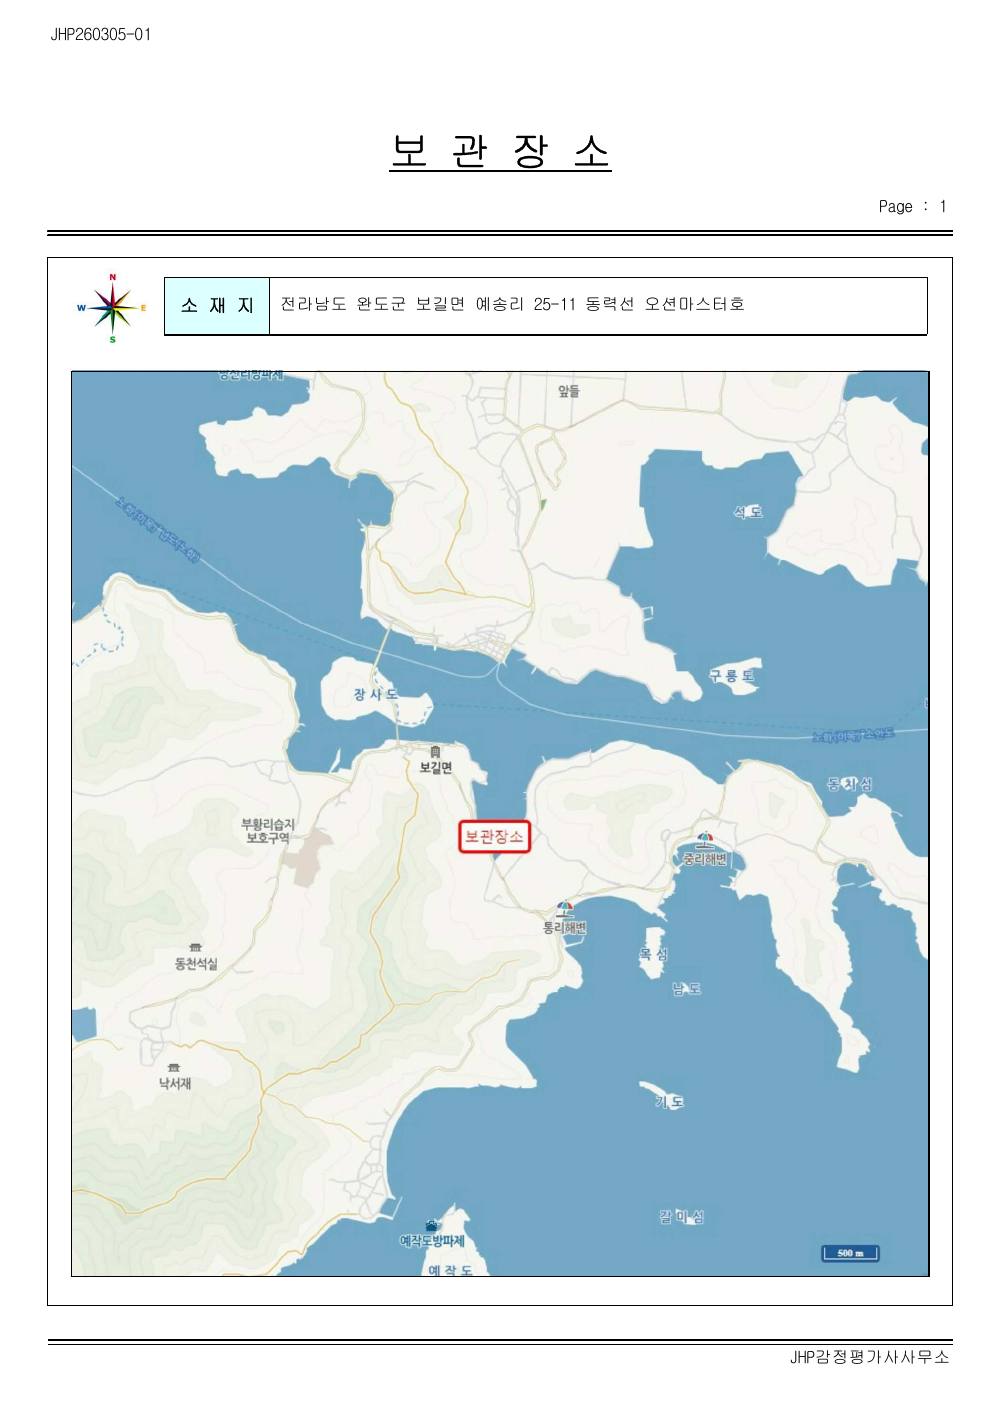1000x1416 pixels.
Task: Click the 동천석실 text label
Action: point(196,964)
